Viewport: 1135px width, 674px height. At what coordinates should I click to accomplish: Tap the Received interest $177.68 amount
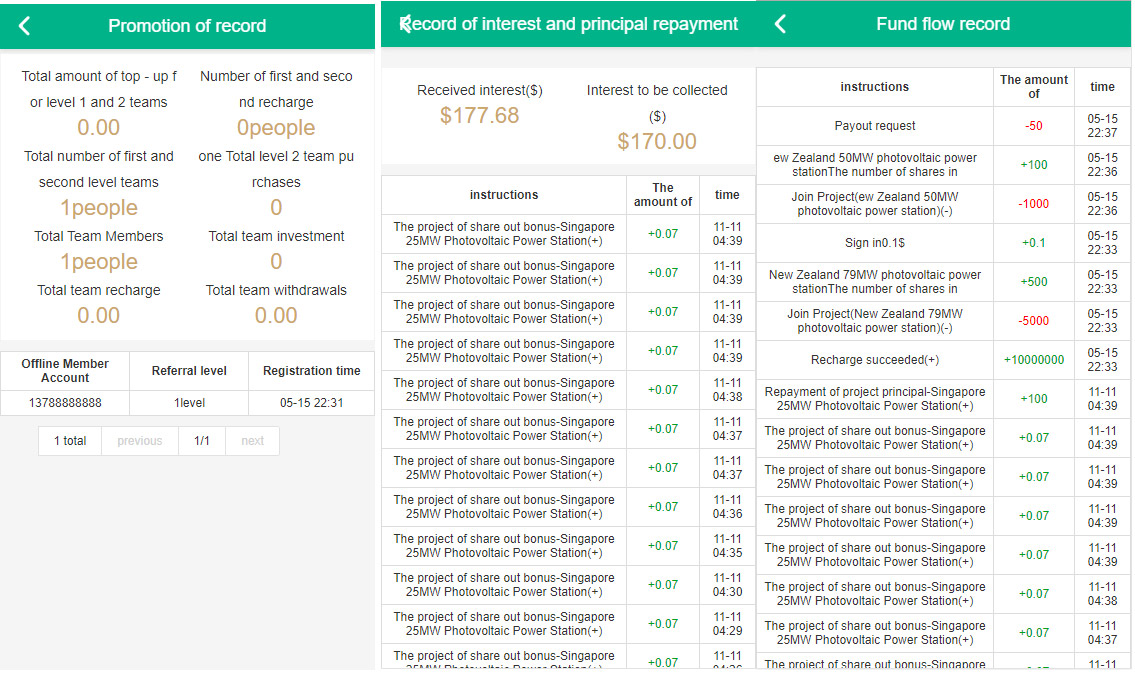[x=479, y=116]
